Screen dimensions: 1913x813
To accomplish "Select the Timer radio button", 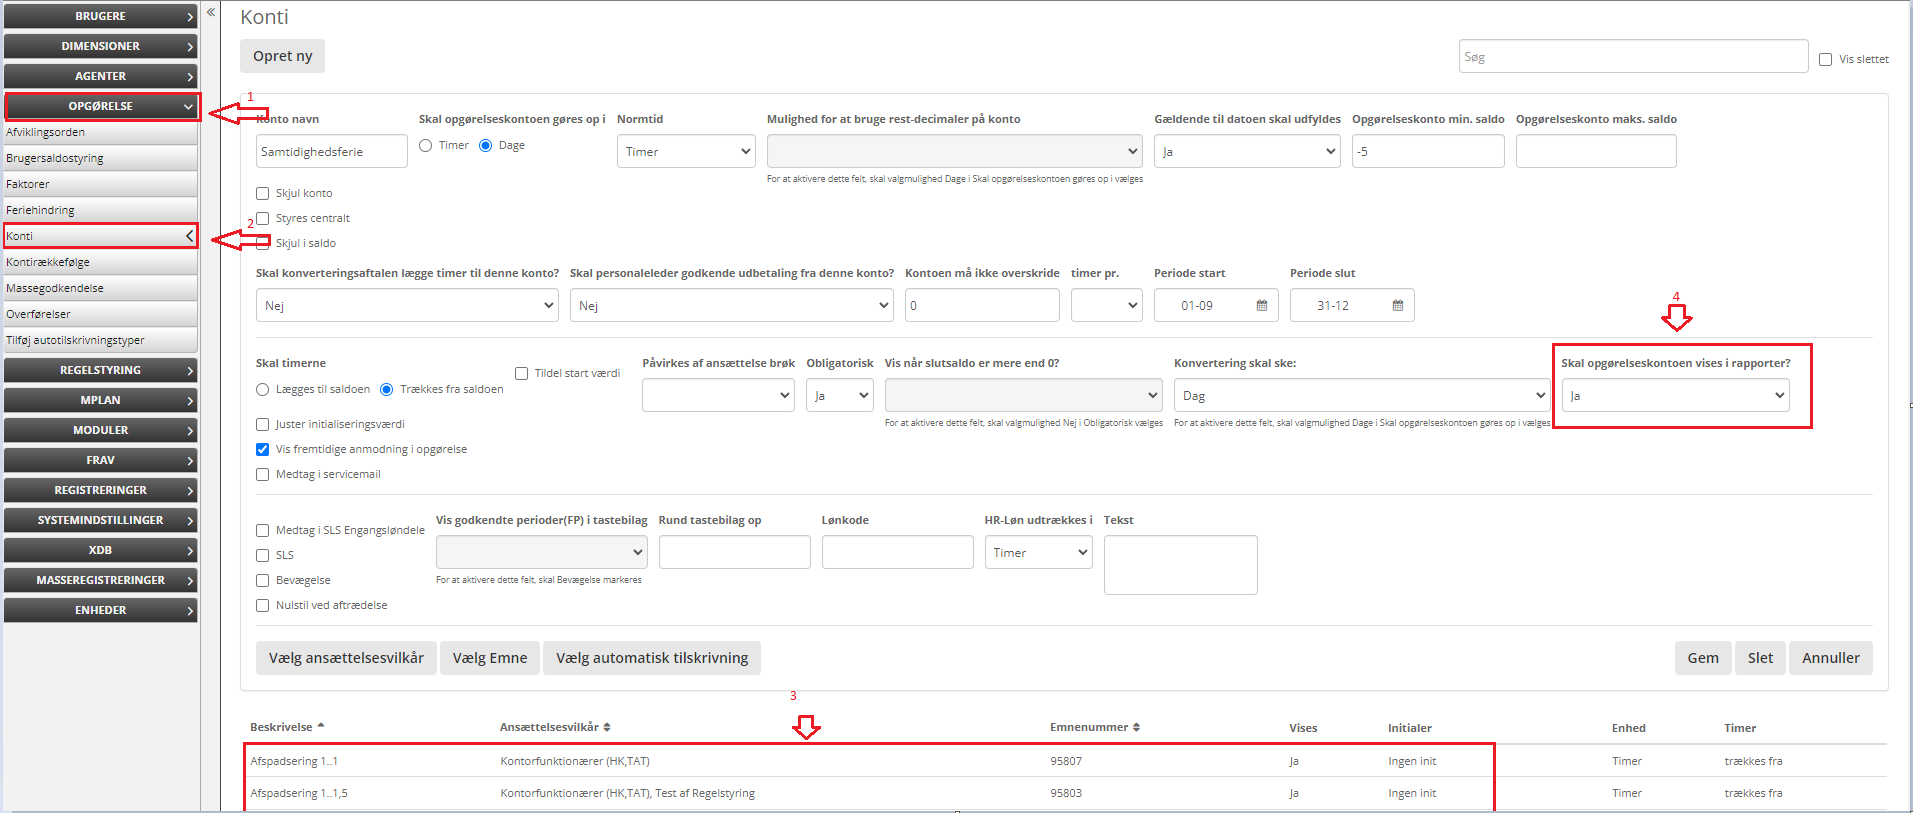I will click(426, 146).
